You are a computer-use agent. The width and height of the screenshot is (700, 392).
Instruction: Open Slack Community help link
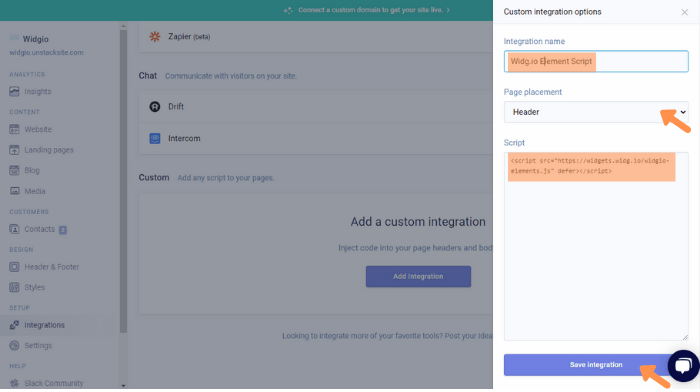54,383
